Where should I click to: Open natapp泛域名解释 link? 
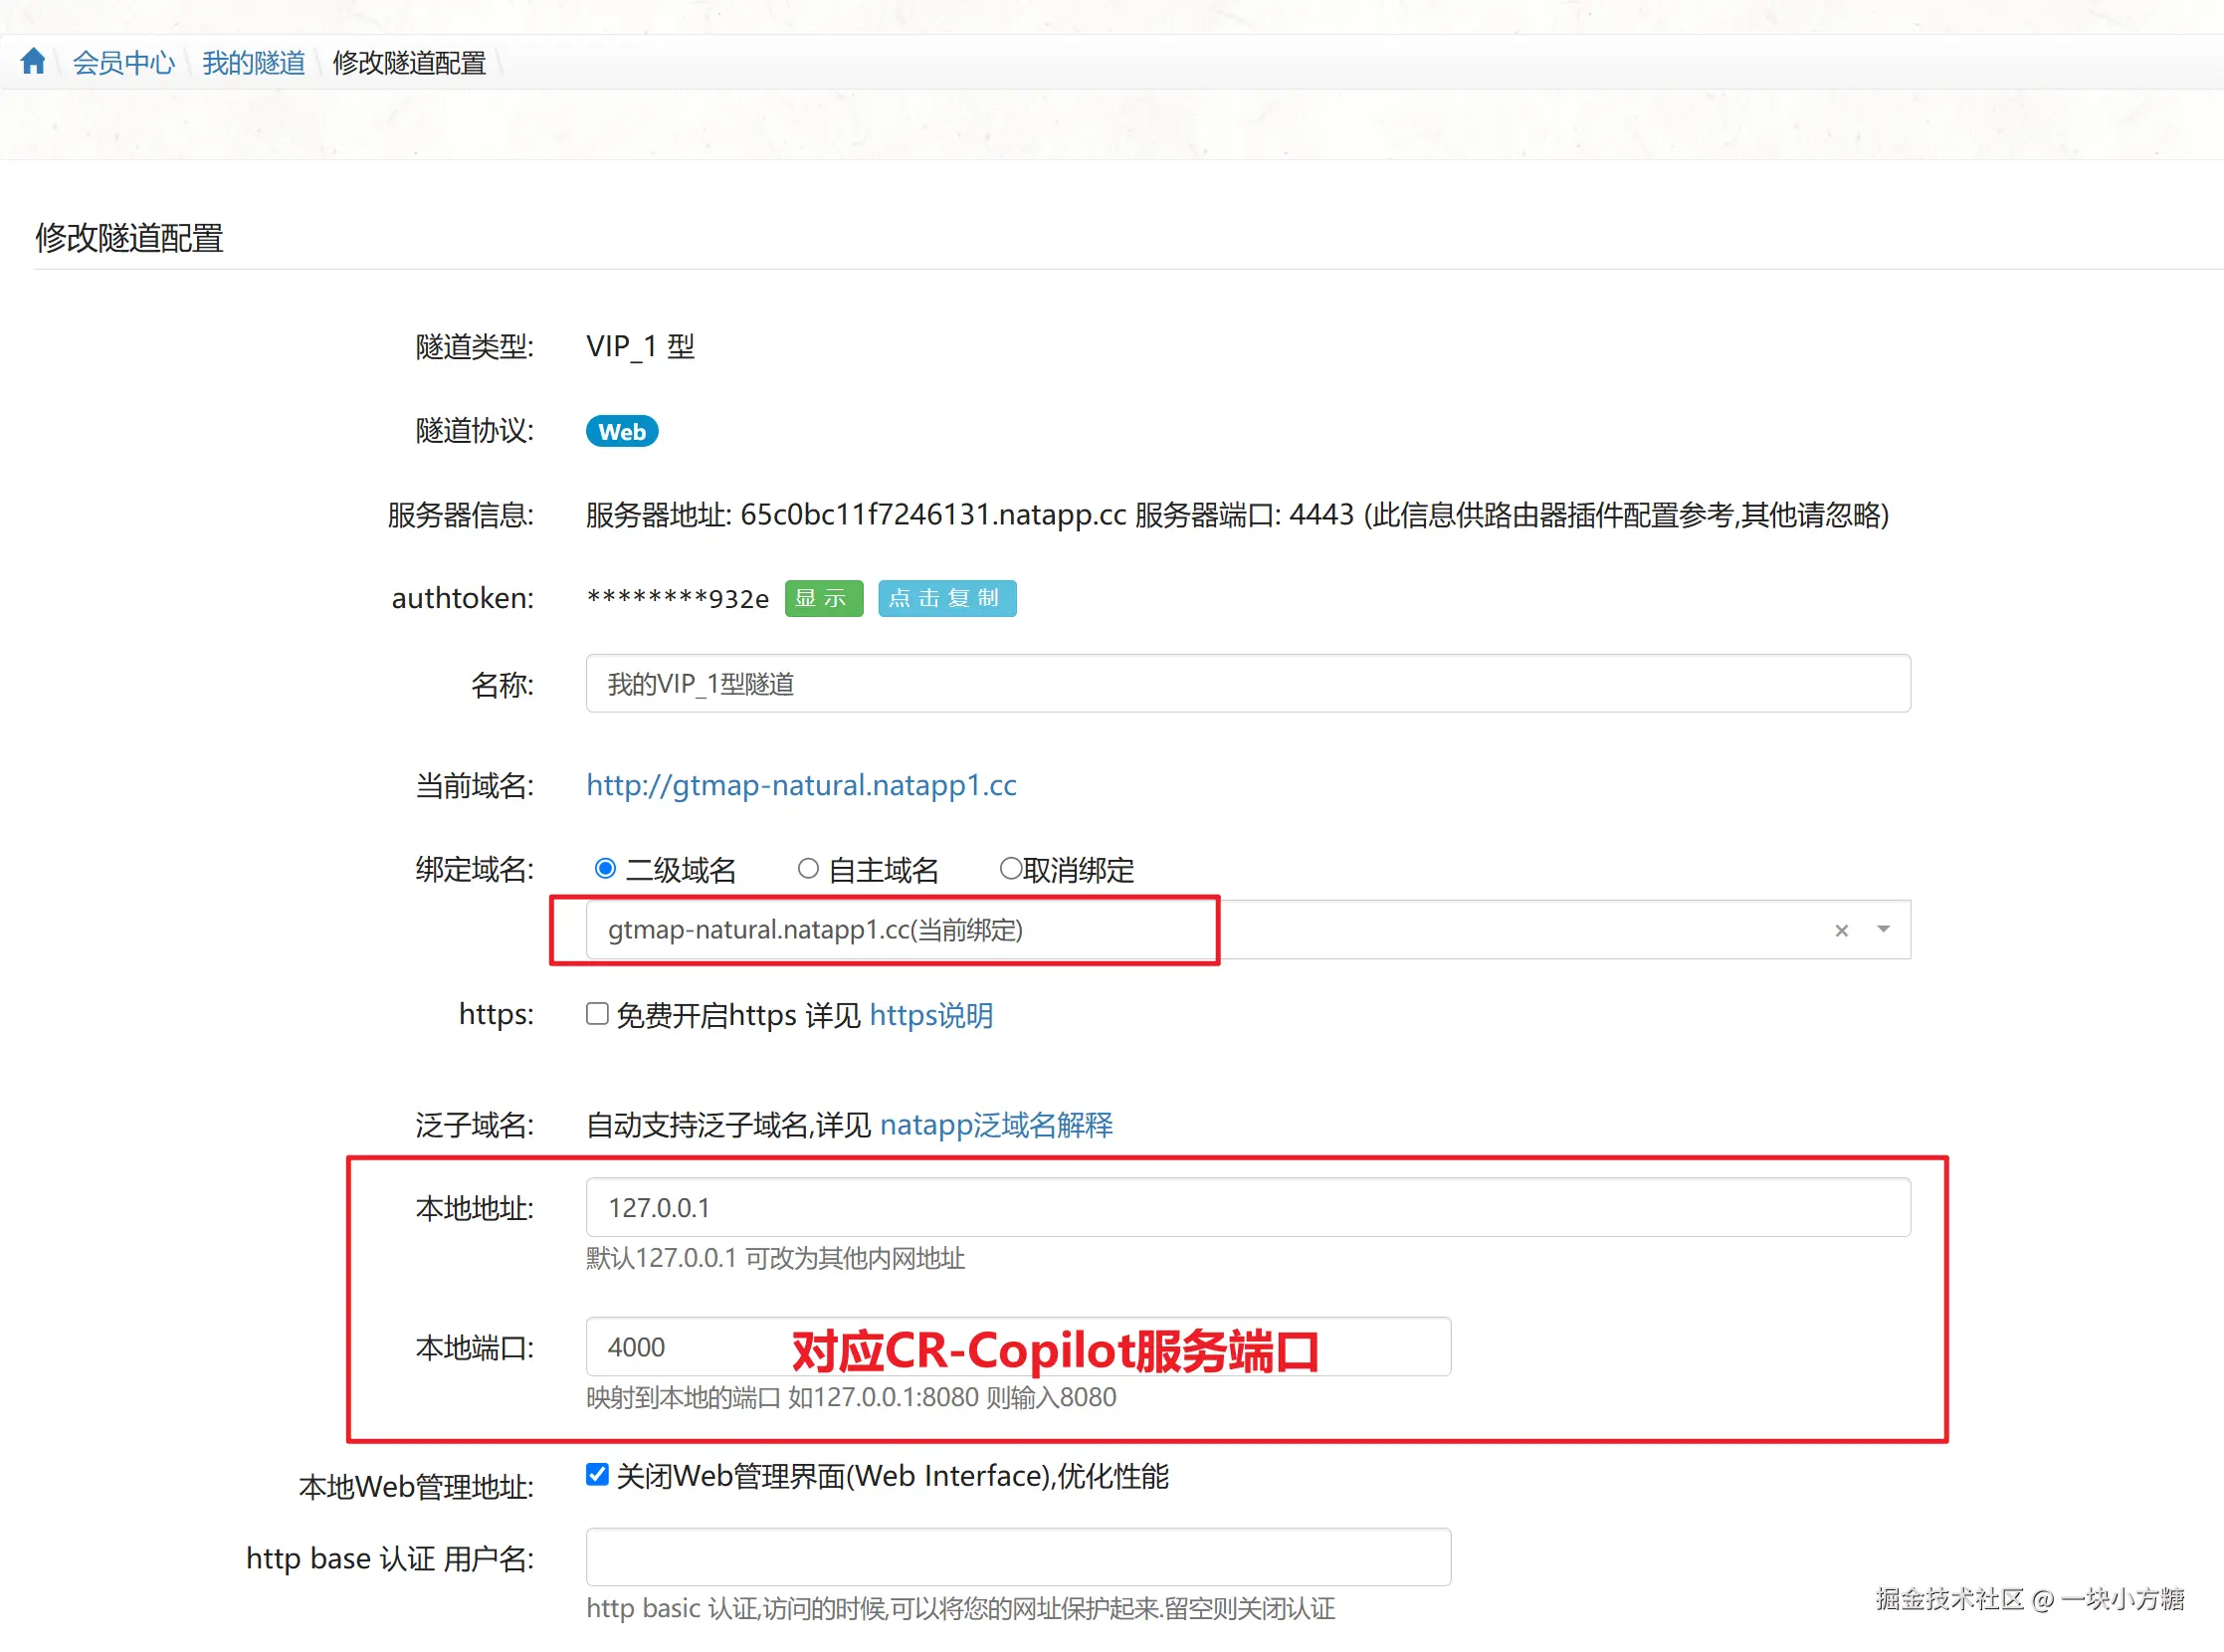[x=995, y=1125]
